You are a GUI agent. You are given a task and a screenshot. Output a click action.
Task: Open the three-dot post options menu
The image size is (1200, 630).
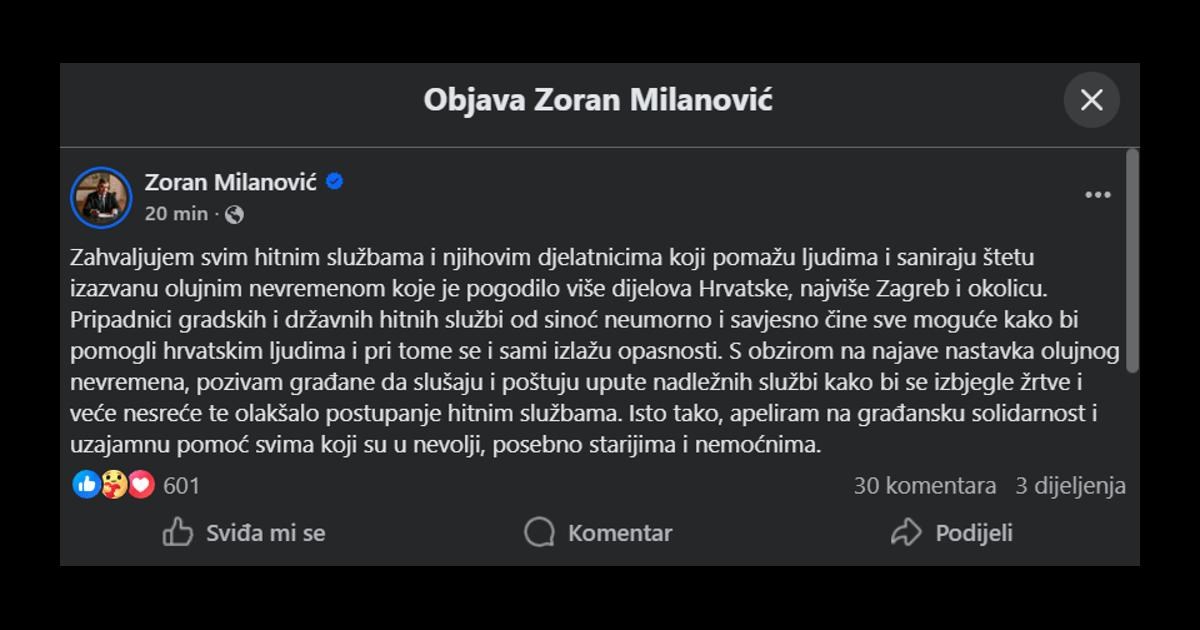1098,196
